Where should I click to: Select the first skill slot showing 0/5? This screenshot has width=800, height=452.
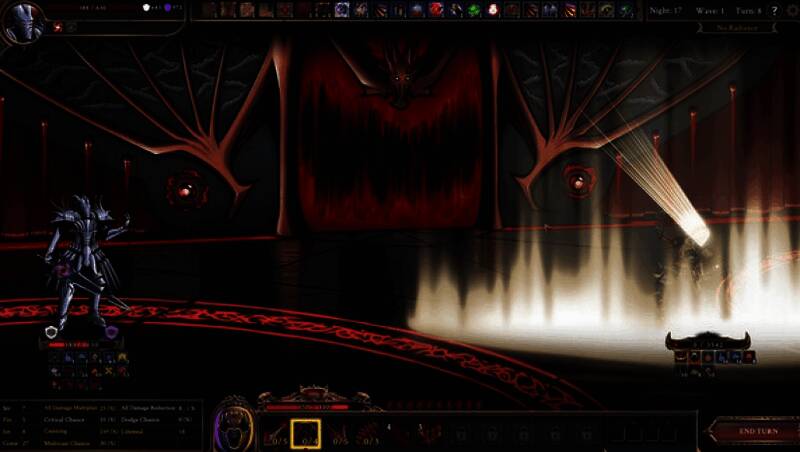(x=274, y=433)
